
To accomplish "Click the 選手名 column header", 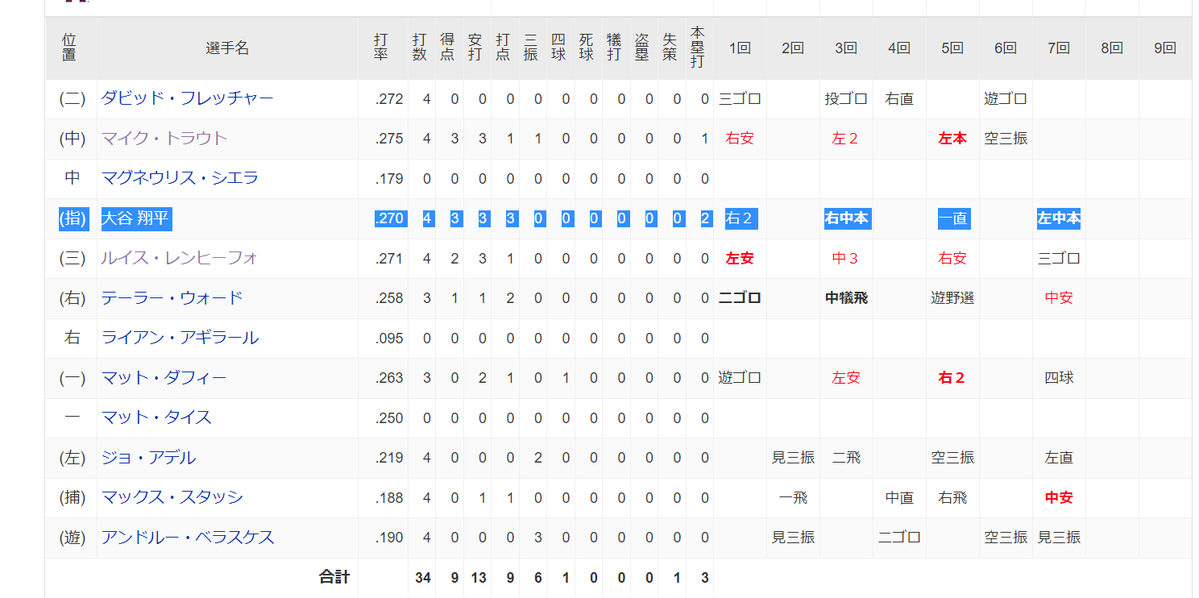I will coord(228,48).
